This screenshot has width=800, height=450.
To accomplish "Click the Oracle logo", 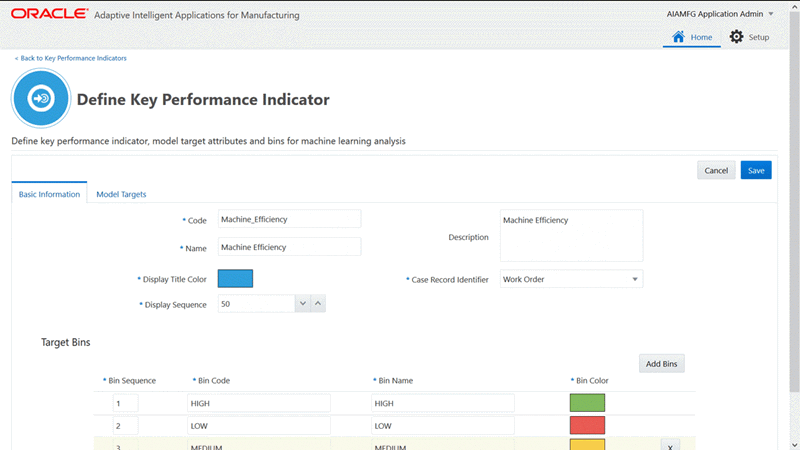I will (49, 14).
